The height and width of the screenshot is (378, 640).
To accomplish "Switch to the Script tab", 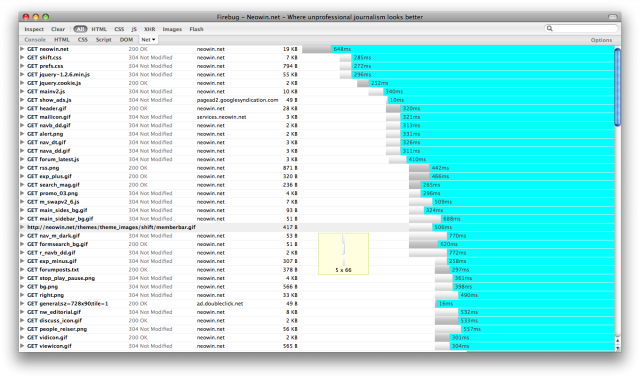I will 103,40.
